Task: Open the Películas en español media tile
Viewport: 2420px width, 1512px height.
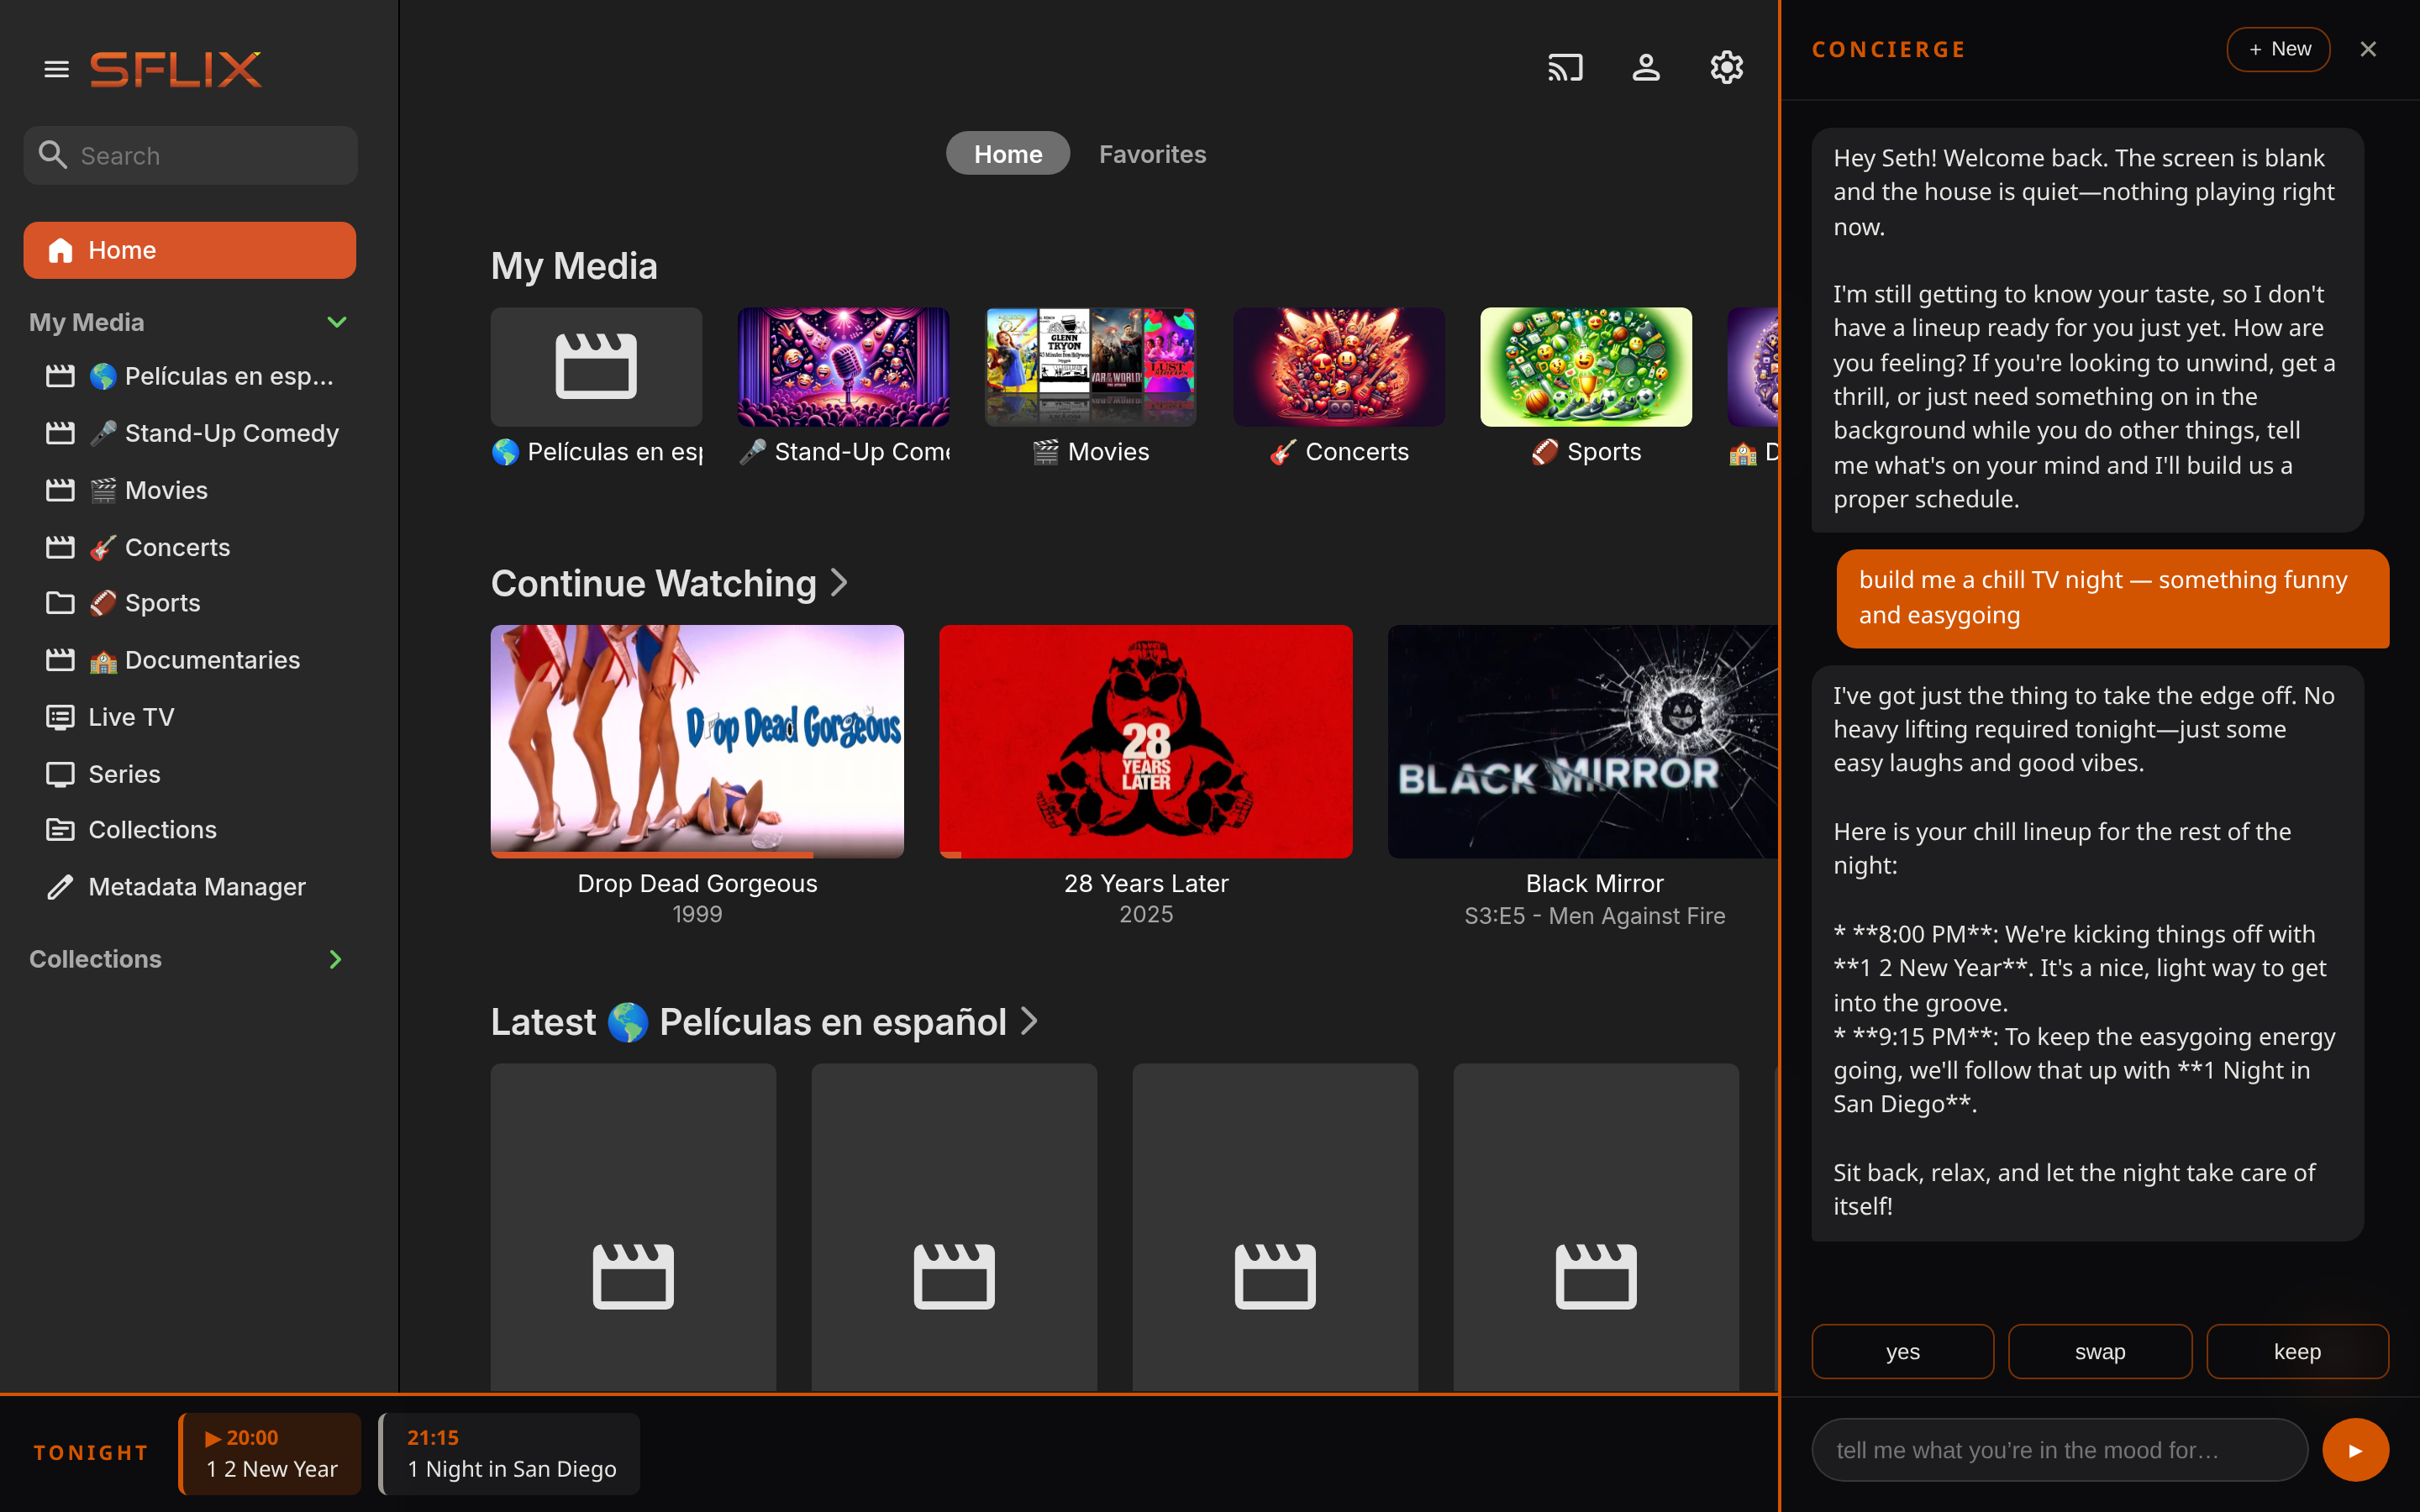Action: point(596,367)
